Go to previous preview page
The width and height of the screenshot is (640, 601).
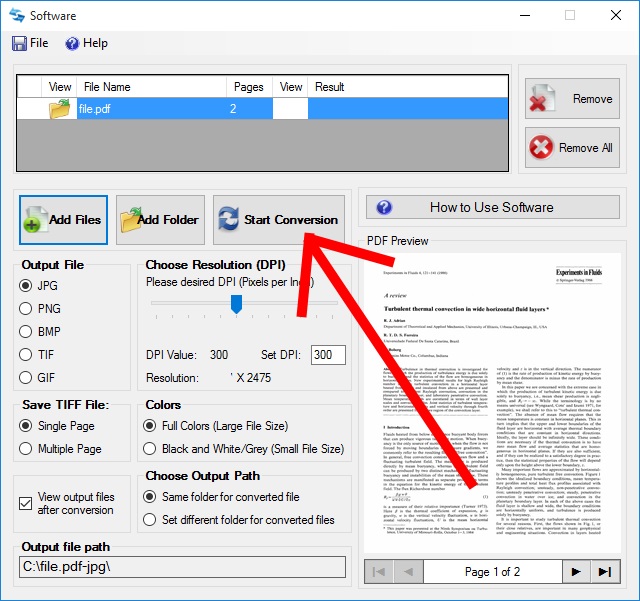point(409,572)
